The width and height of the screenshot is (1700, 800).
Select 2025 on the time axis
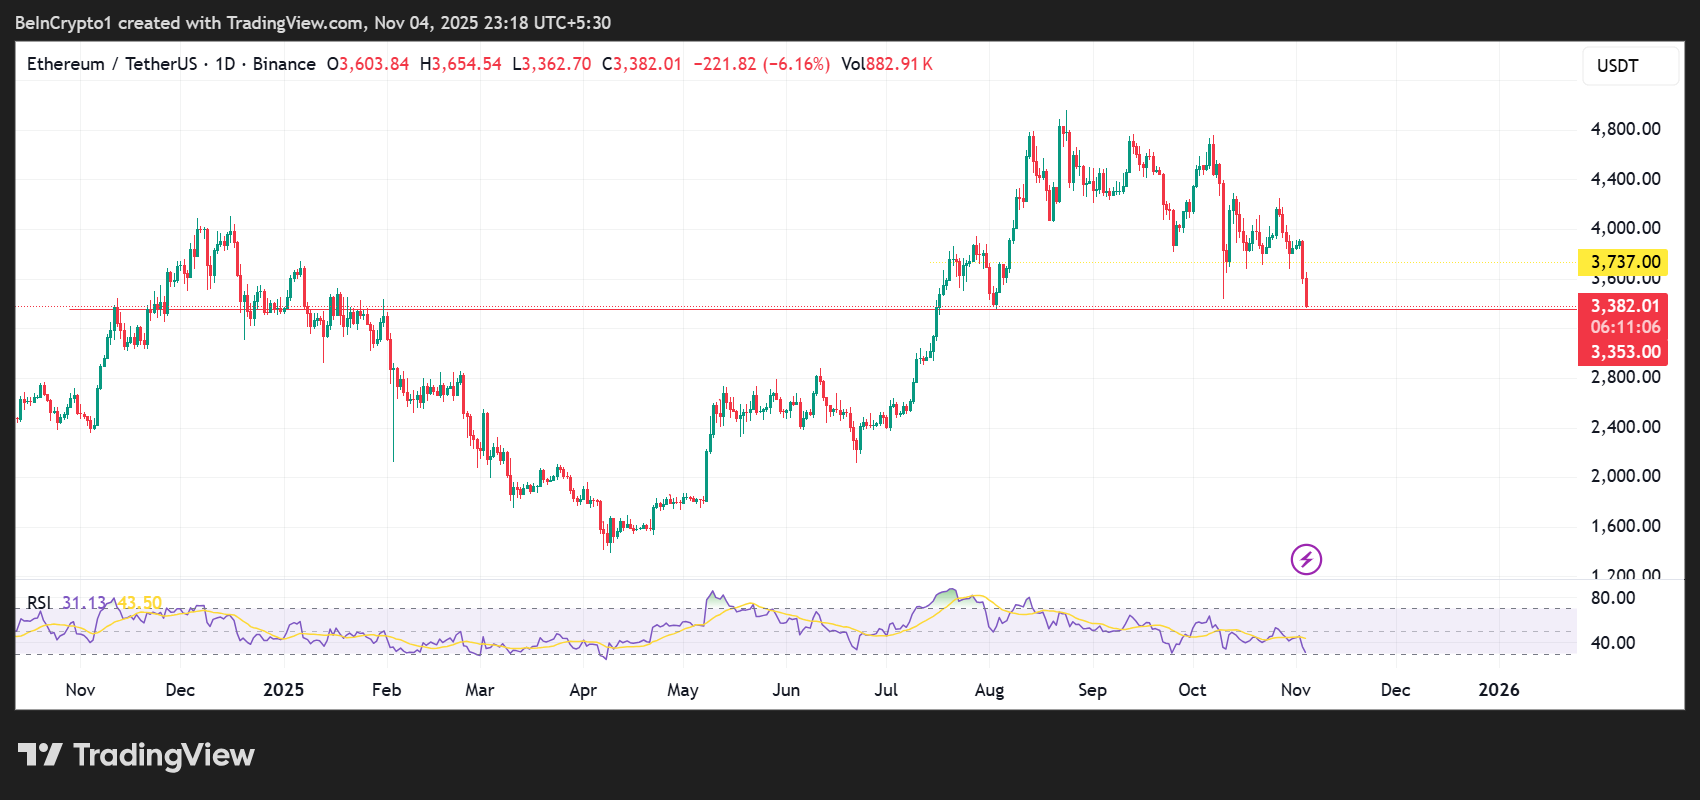pyautogui.click(x=283, y=690)
